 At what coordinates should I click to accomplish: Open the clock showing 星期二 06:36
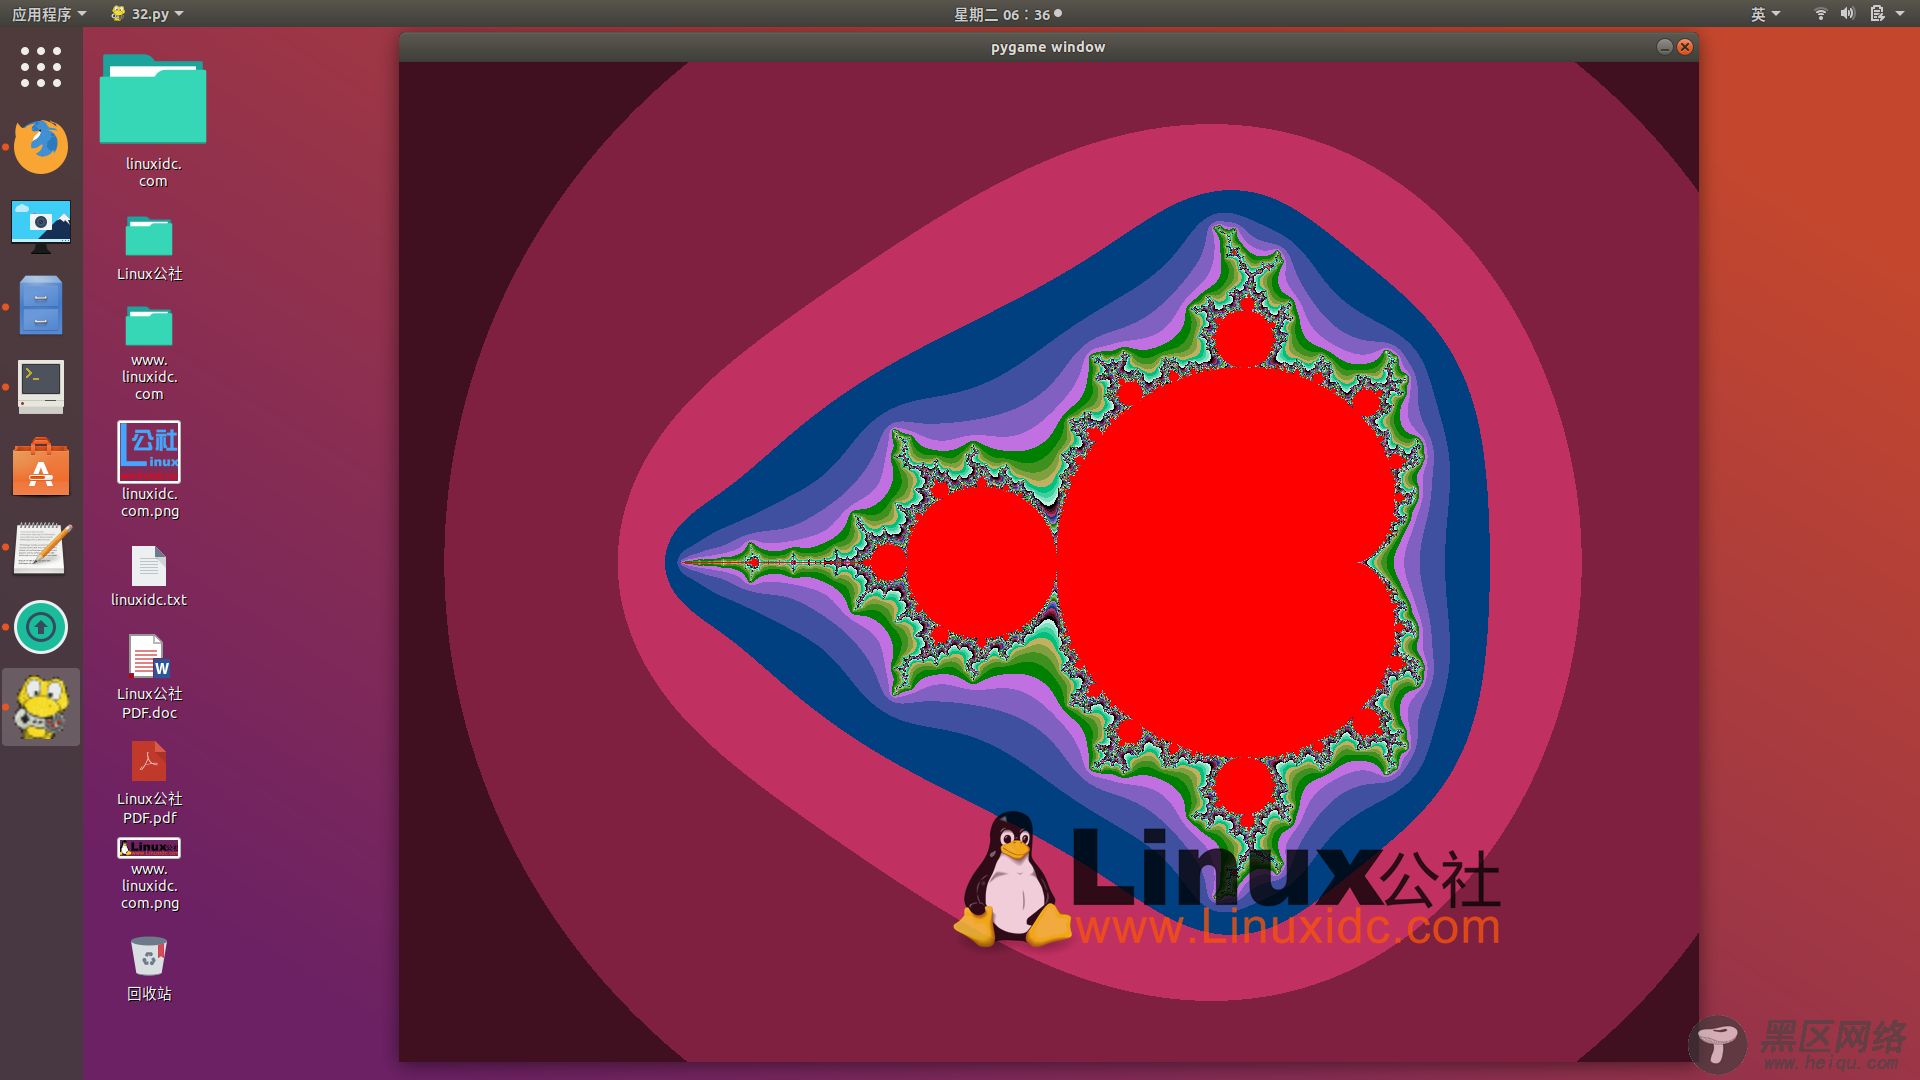pyautogui.click(x=1007, y=14)
